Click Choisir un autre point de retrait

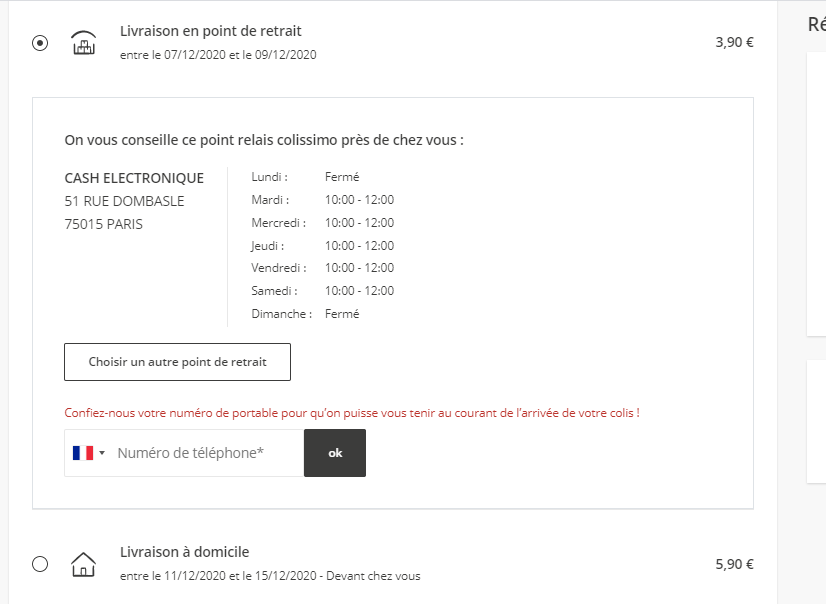178,362
